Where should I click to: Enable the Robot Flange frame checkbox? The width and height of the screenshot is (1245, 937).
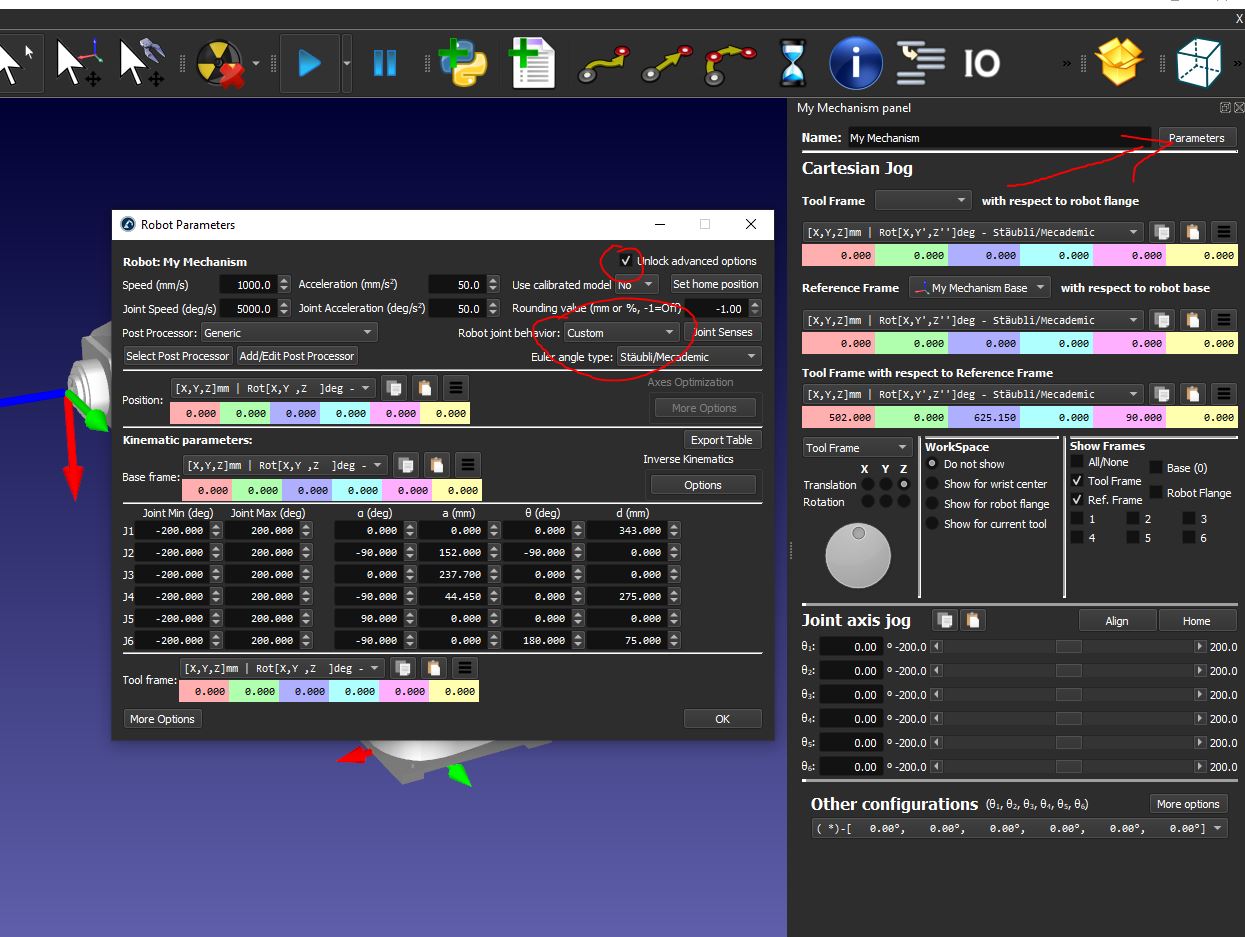coord(1156,492)
